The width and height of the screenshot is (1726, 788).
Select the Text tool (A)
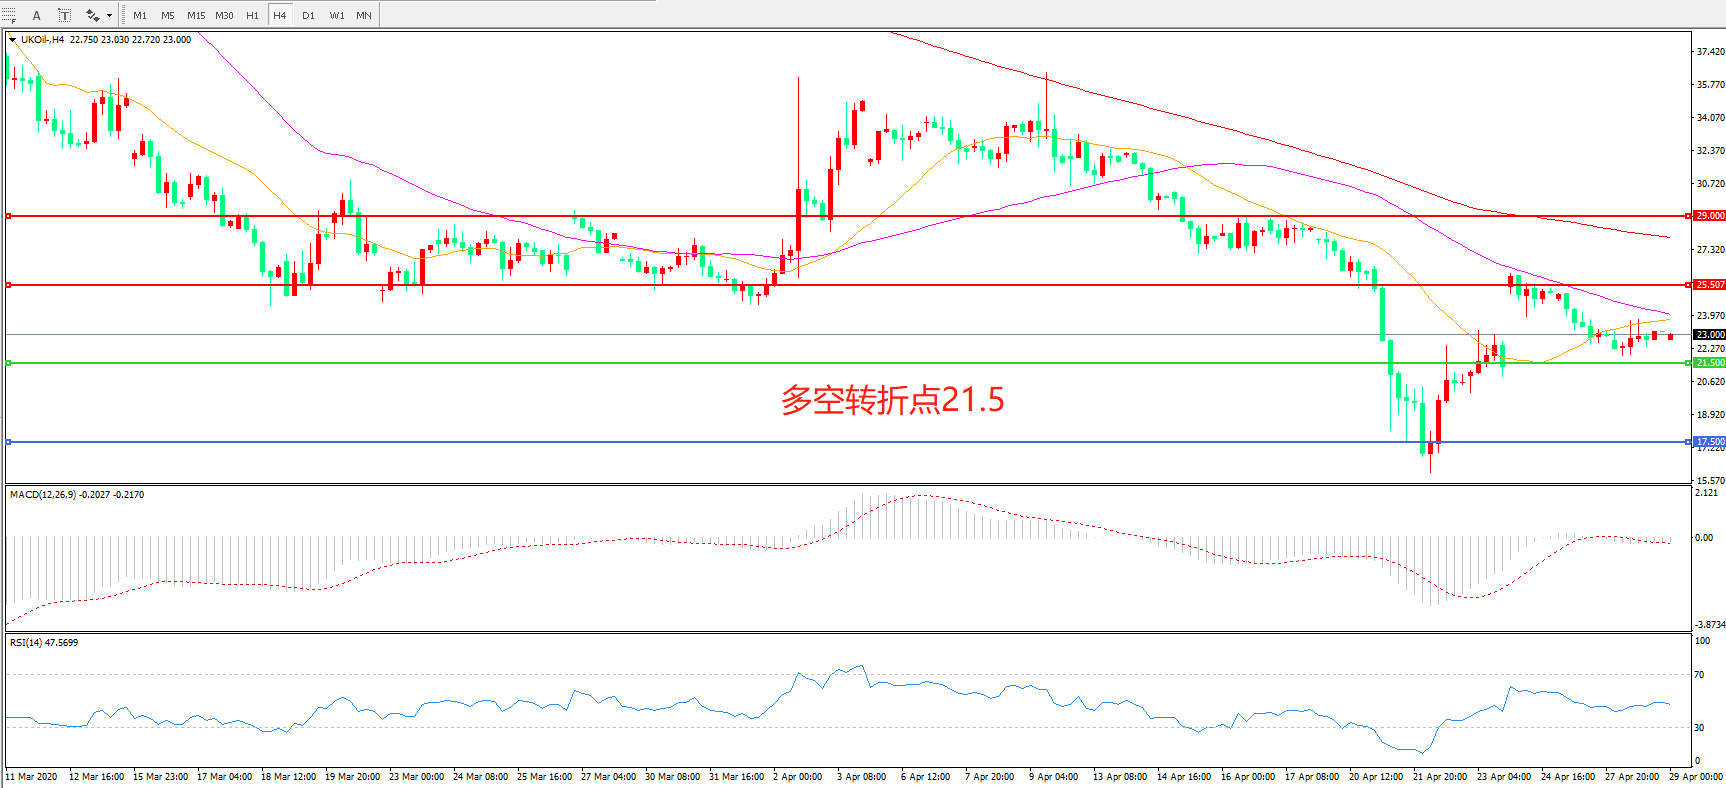(x=37, y=15)
